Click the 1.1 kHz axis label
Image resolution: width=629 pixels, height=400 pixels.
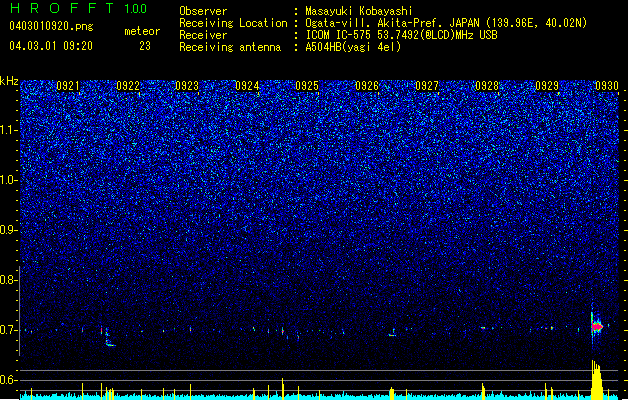pyautogui.click(x=8, y=130)
